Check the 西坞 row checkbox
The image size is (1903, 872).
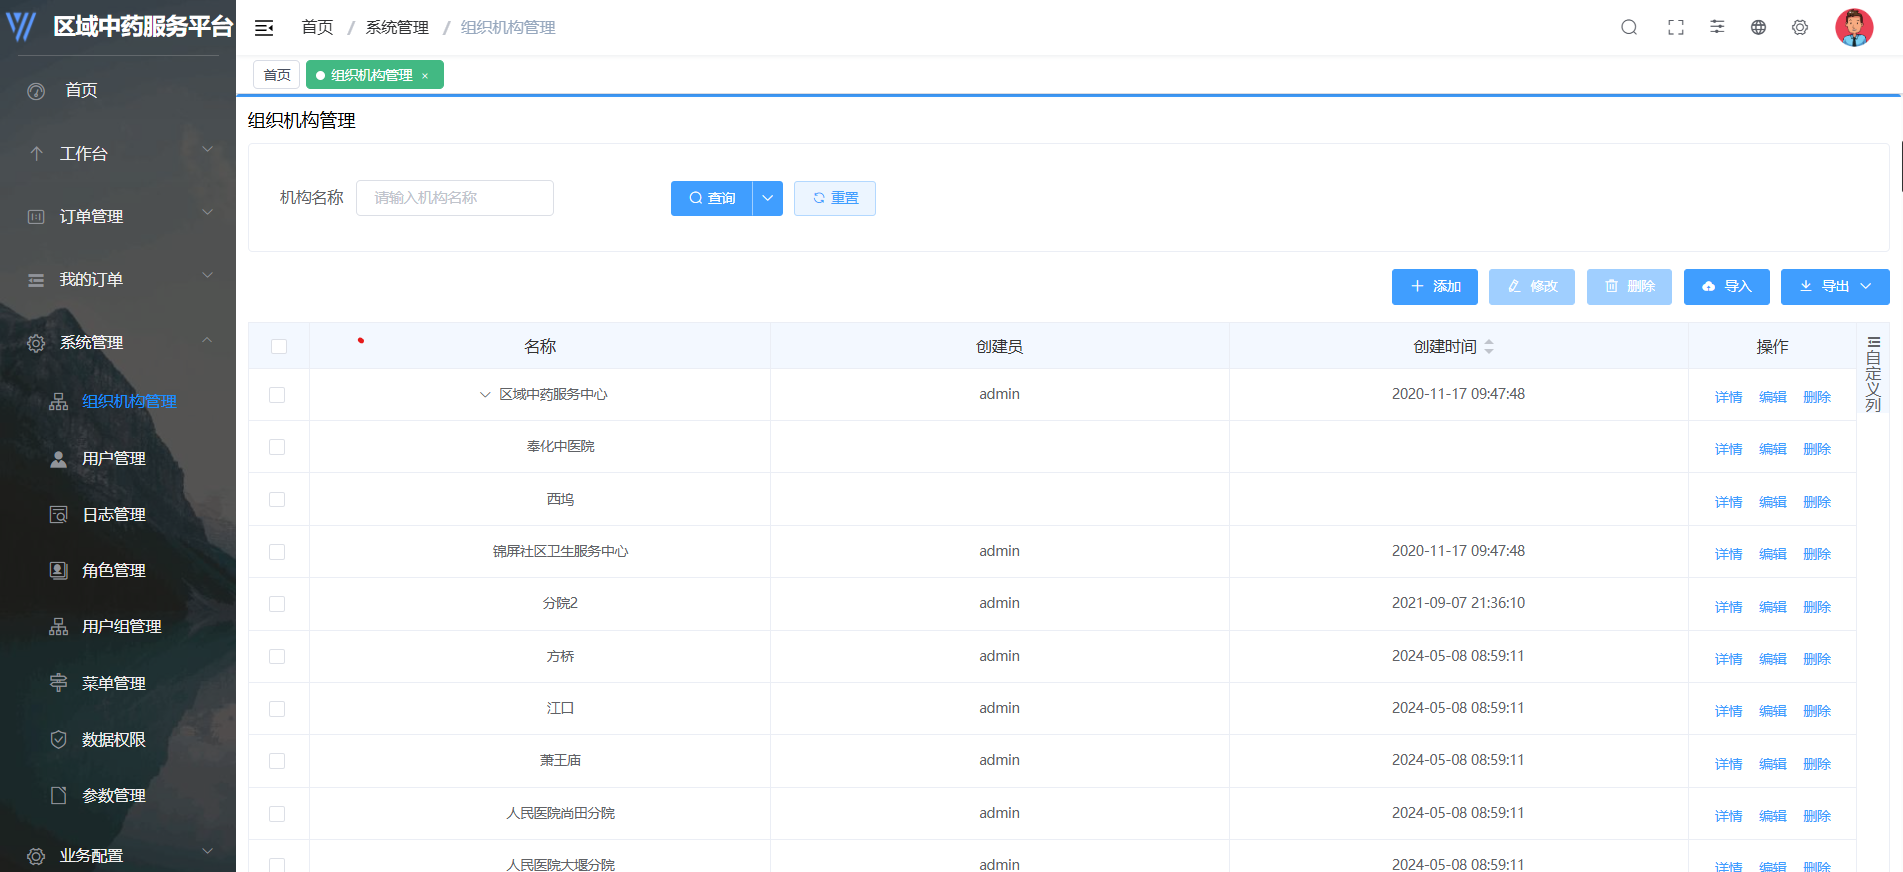[x=277, y=500]
